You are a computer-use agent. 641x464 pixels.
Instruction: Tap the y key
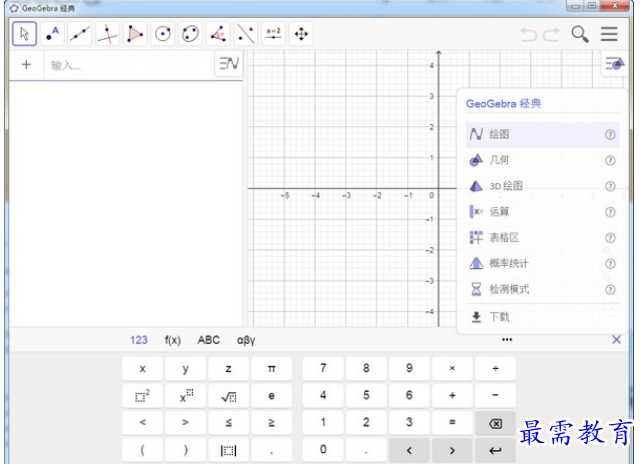pos(186,368)
